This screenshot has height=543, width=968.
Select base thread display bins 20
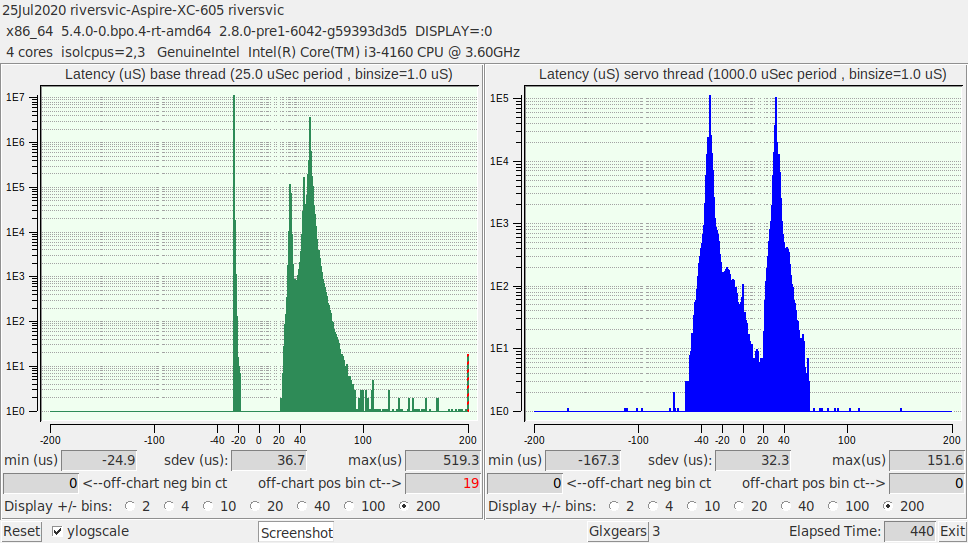[255, 506]
